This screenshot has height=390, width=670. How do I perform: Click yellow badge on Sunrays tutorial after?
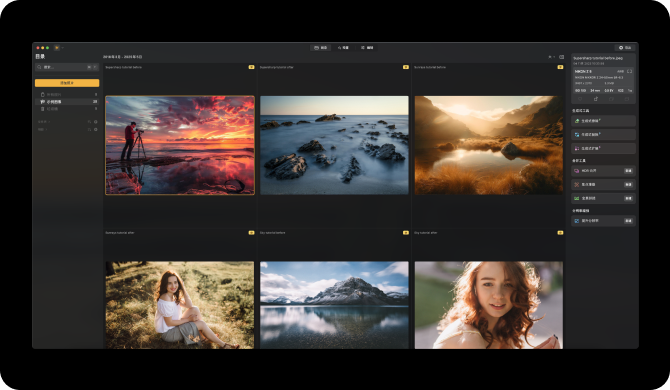251,233
